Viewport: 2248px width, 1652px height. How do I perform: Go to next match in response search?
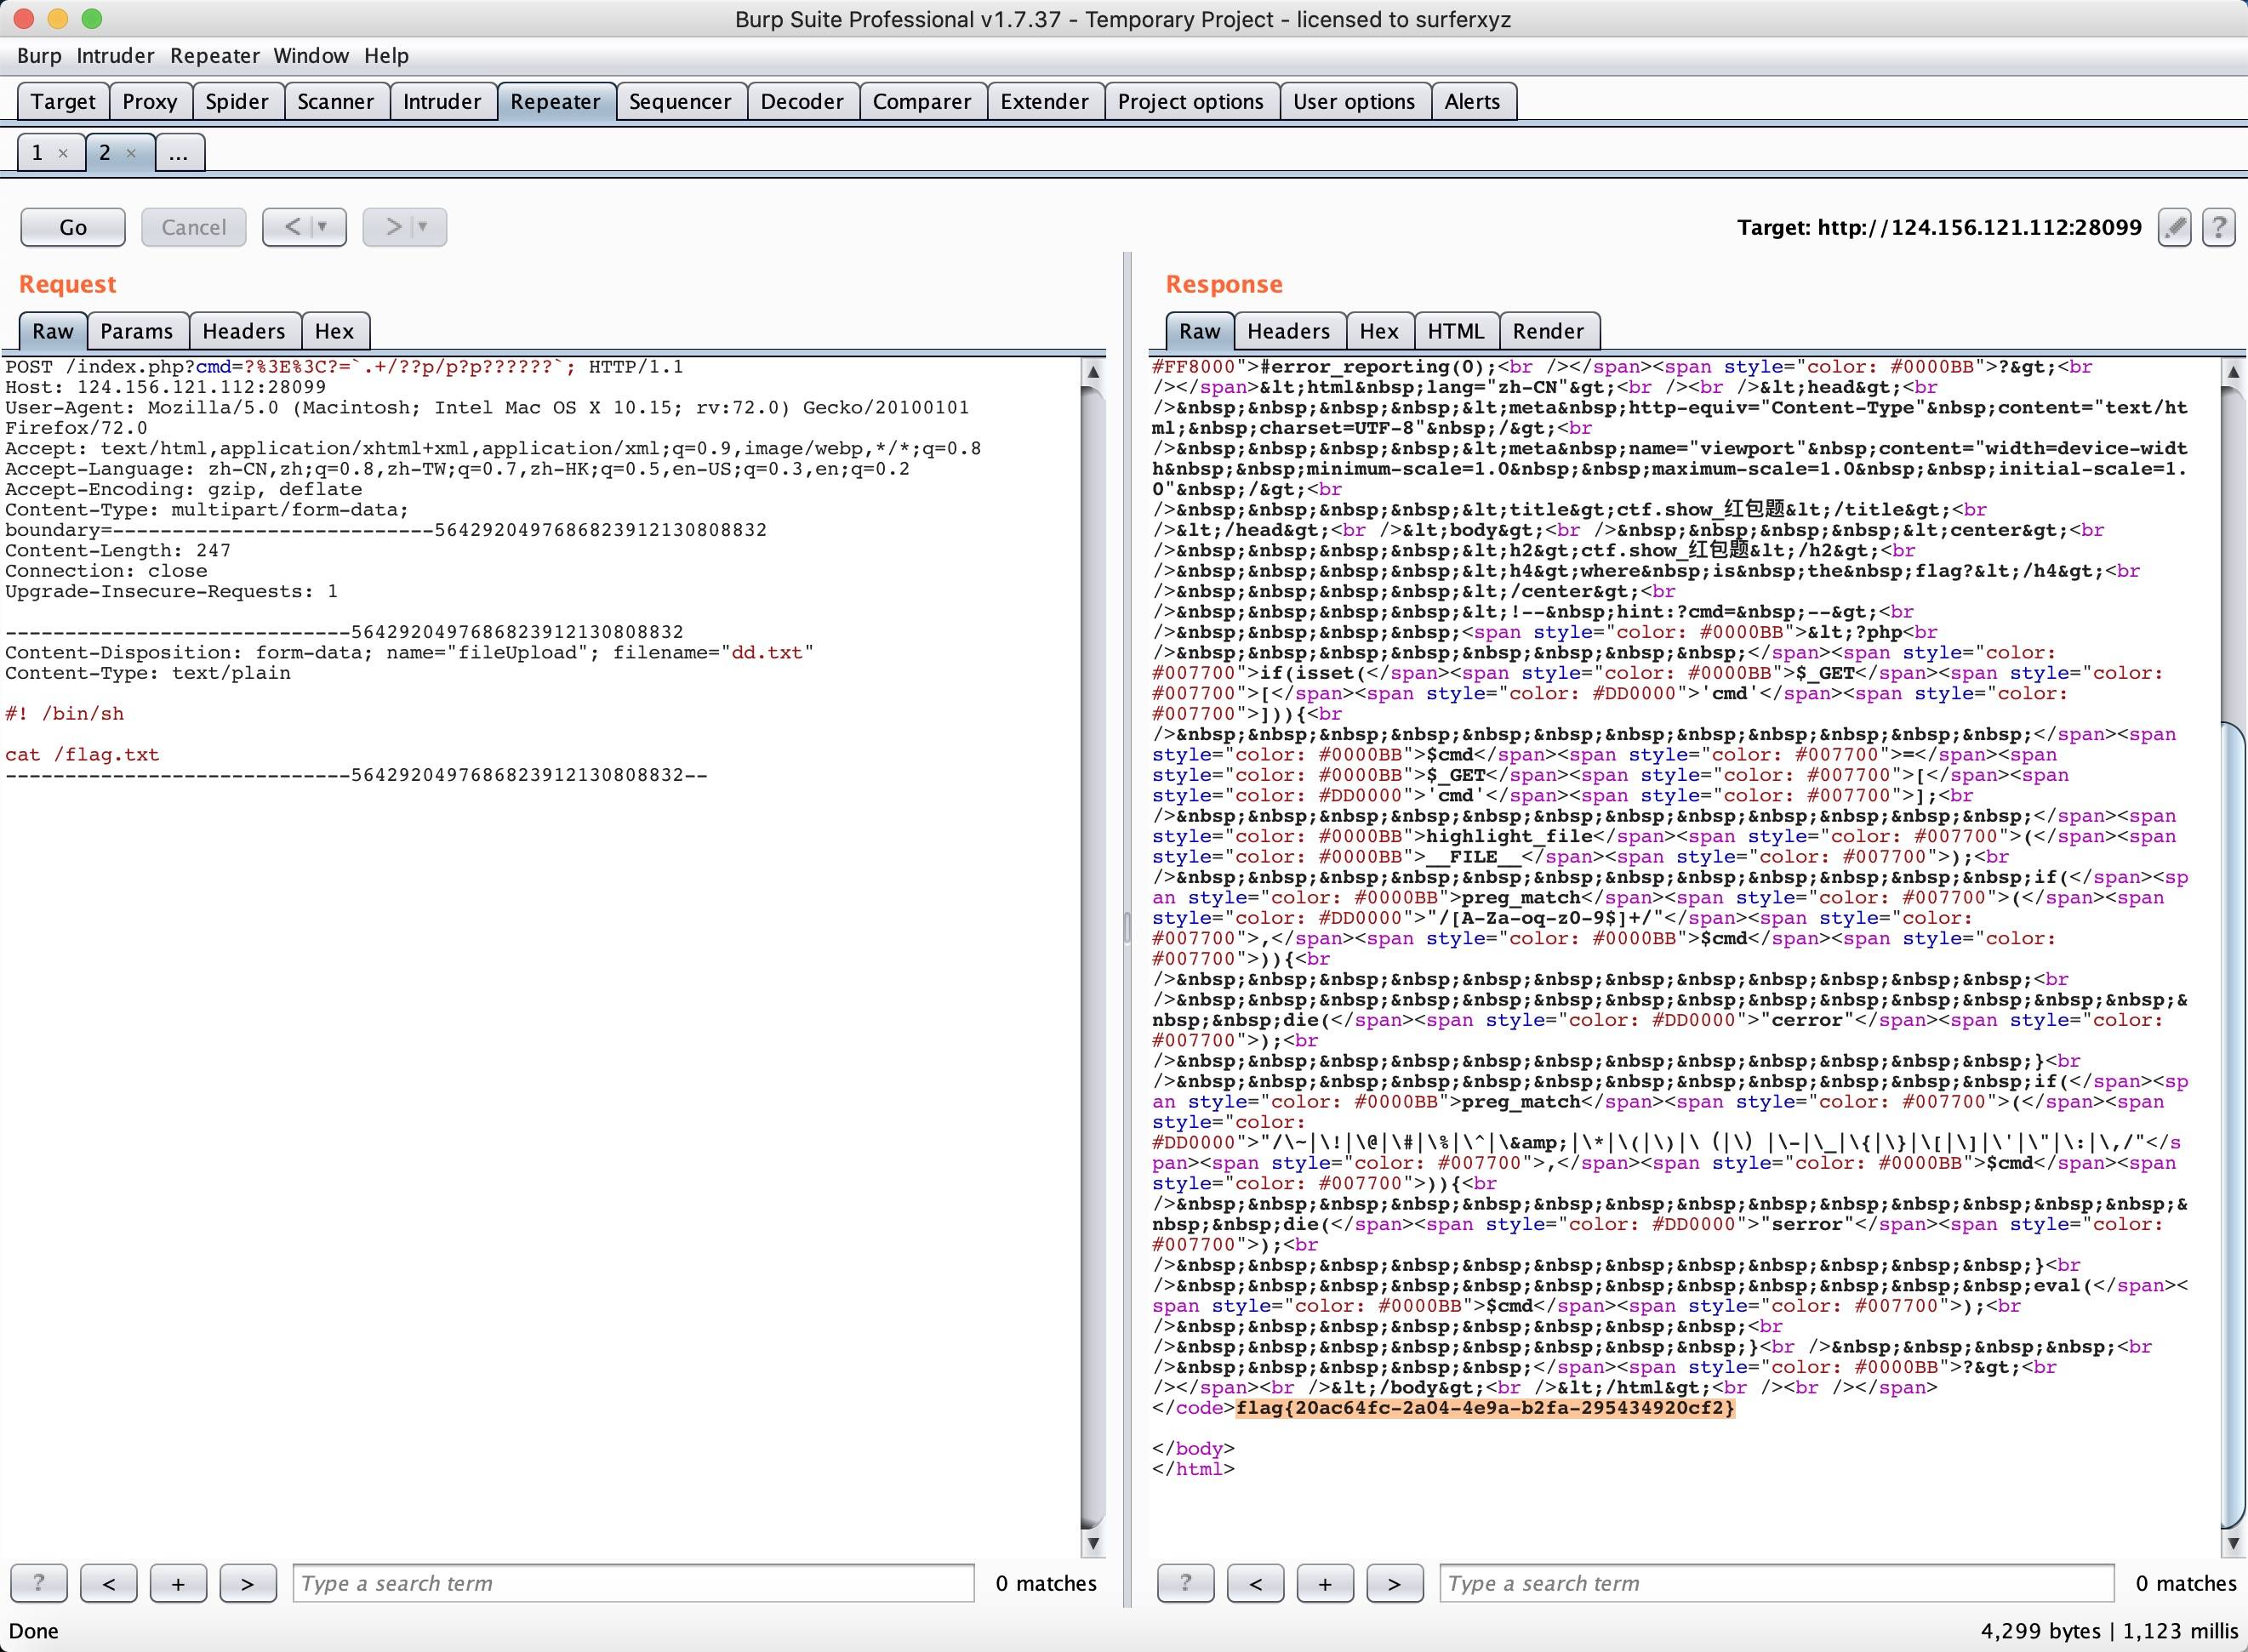[1394, 1583]
